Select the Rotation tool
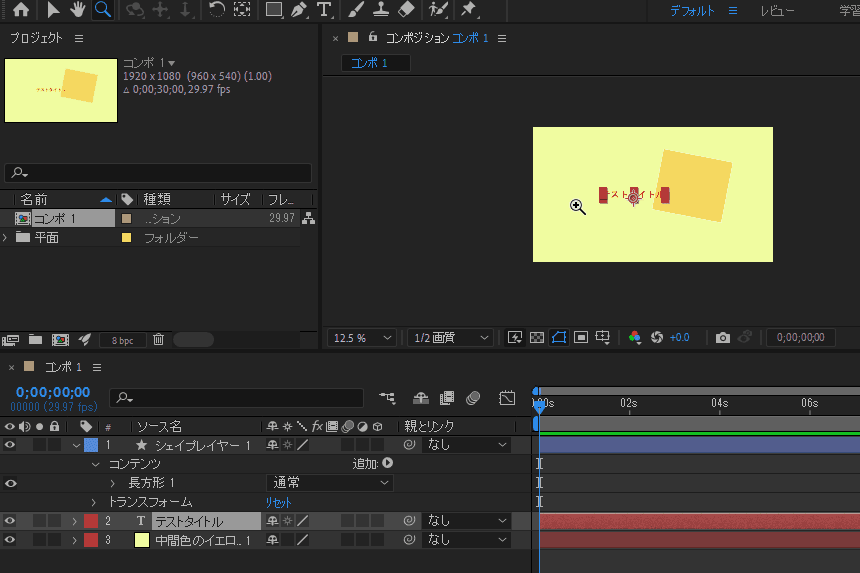Image resolution: width=860 pixels, height=573 pixels. [217, 9]
